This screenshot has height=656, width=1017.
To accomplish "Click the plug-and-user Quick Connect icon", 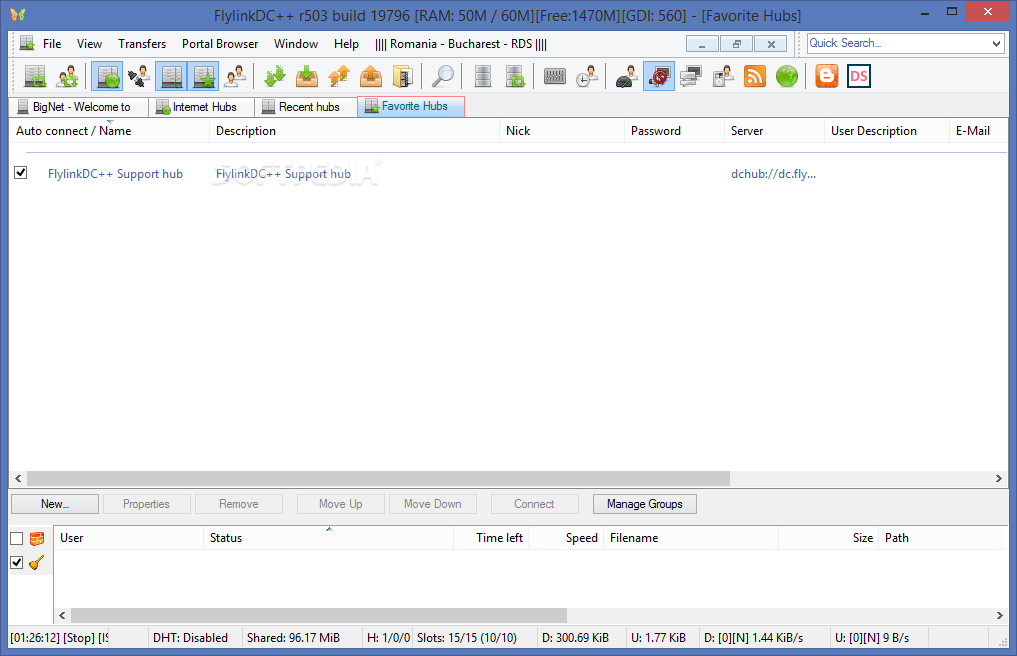I will pyautogui.click(x=139, y=77).
